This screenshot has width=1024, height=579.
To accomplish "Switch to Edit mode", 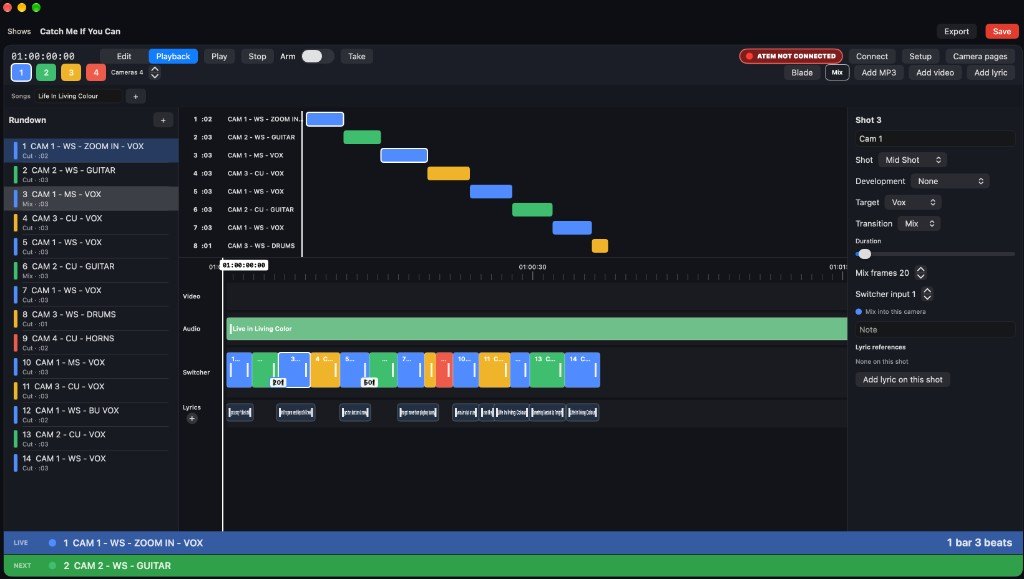I will (124, 56).
